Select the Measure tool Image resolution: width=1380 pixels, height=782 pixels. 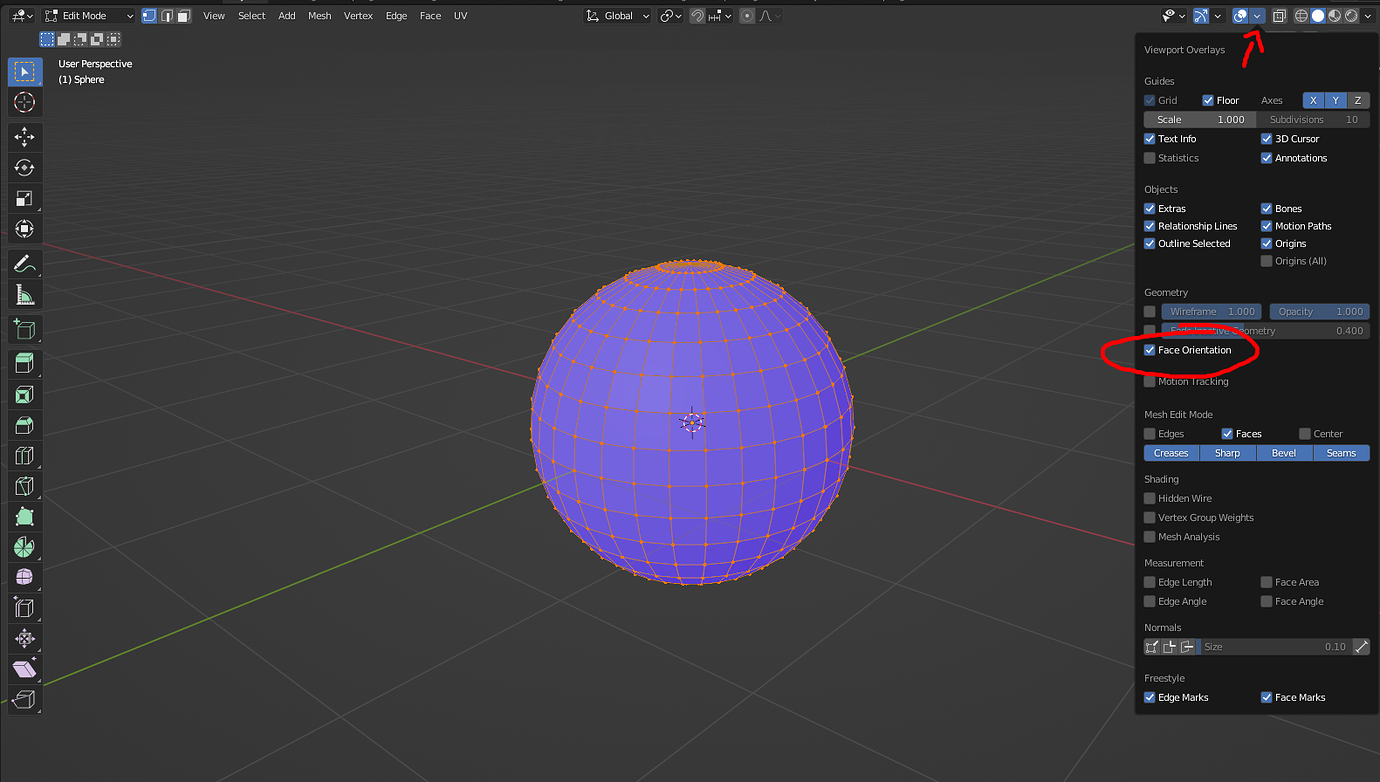(x=24, y=294)
